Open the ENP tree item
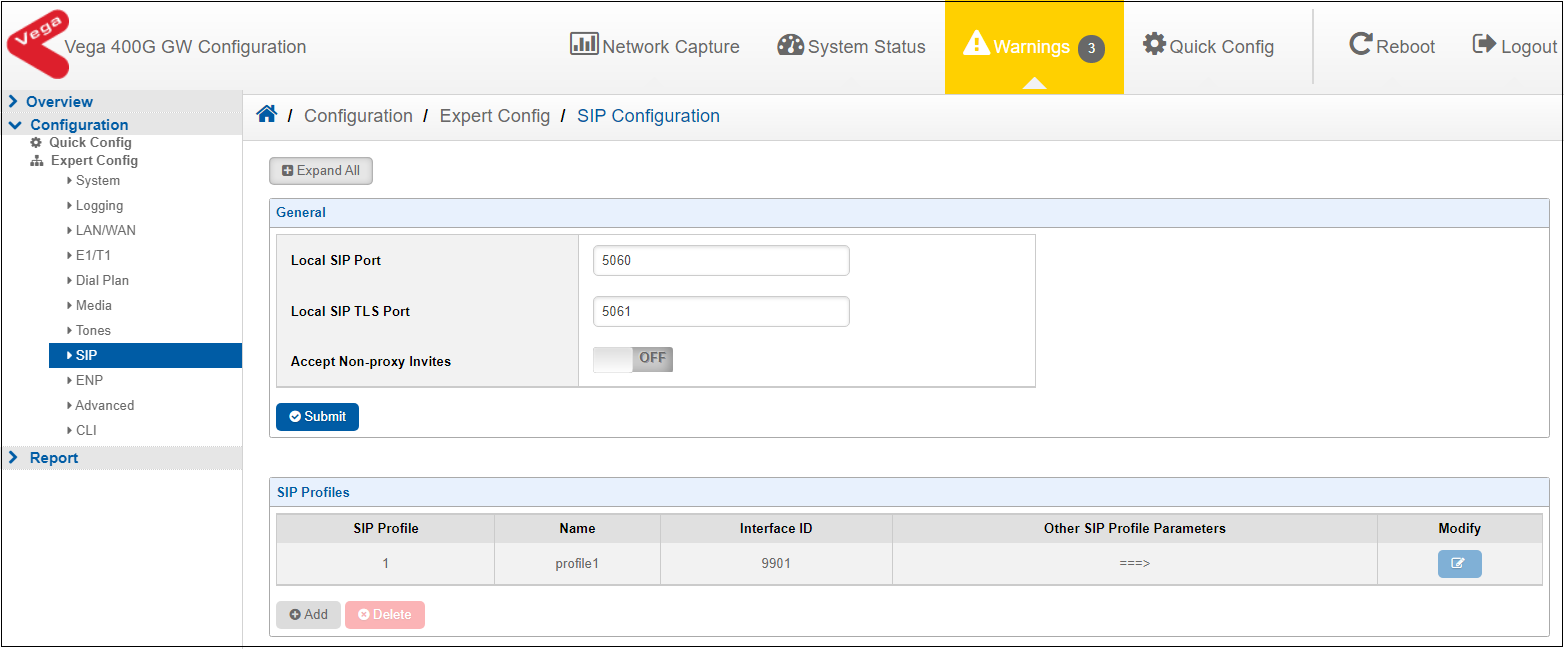 (89, 381)
